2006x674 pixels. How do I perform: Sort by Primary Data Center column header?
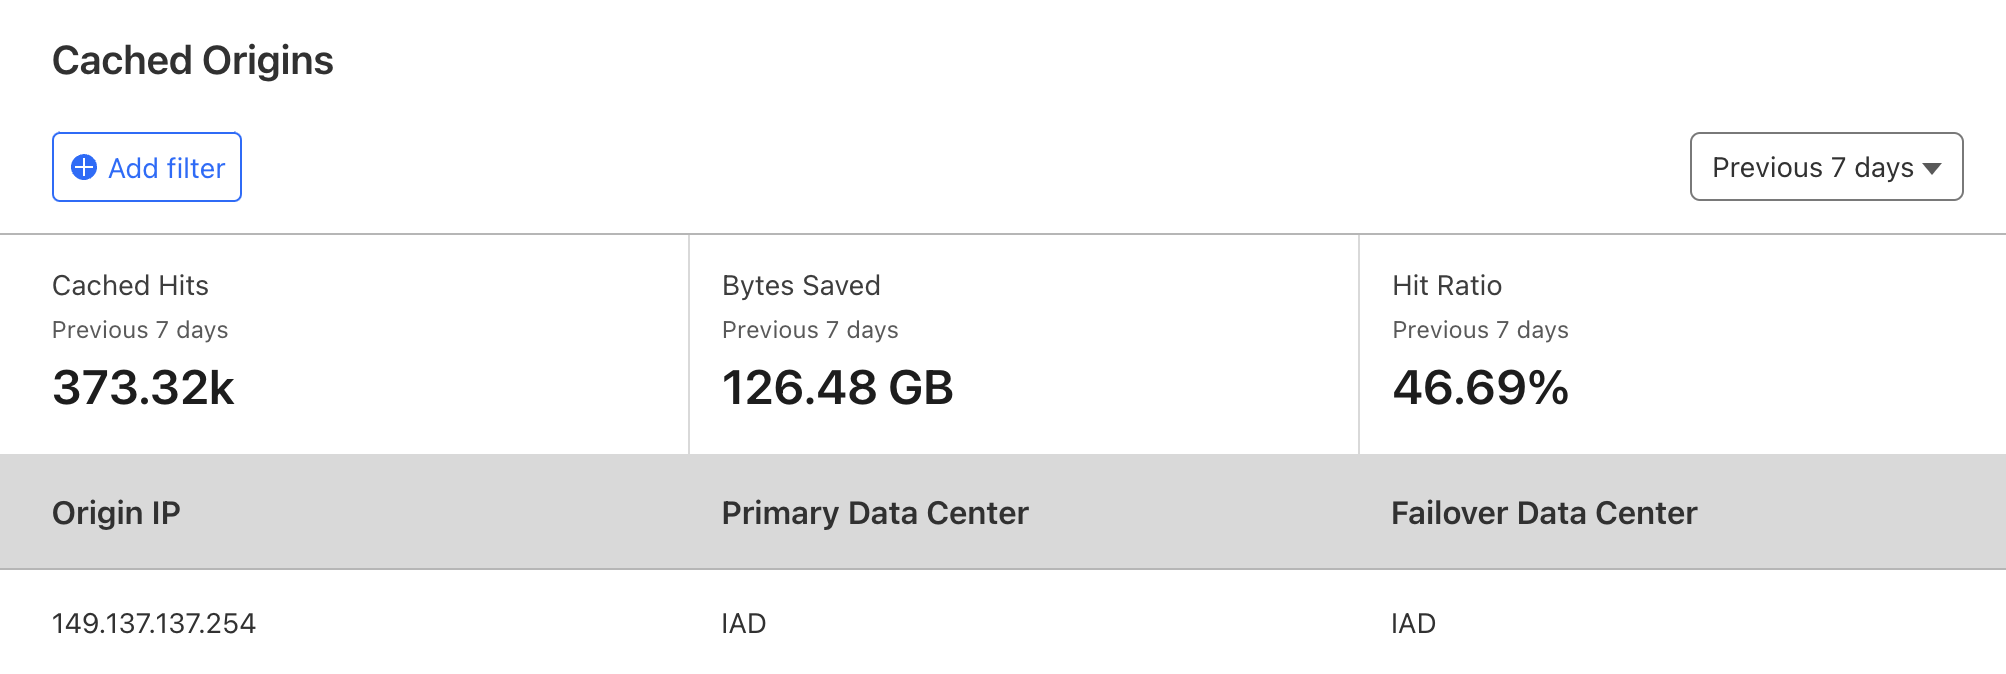click(x=875, y=513)
